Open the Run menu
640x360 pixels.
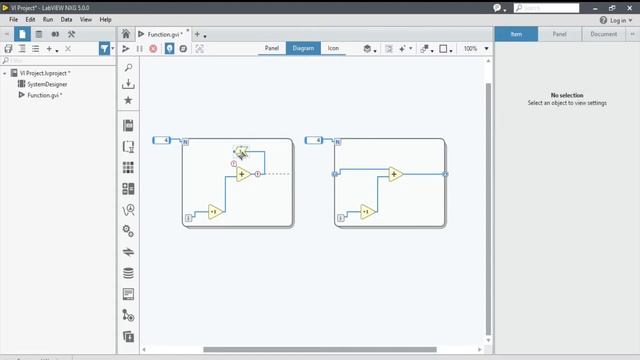(x=48, y=20)
